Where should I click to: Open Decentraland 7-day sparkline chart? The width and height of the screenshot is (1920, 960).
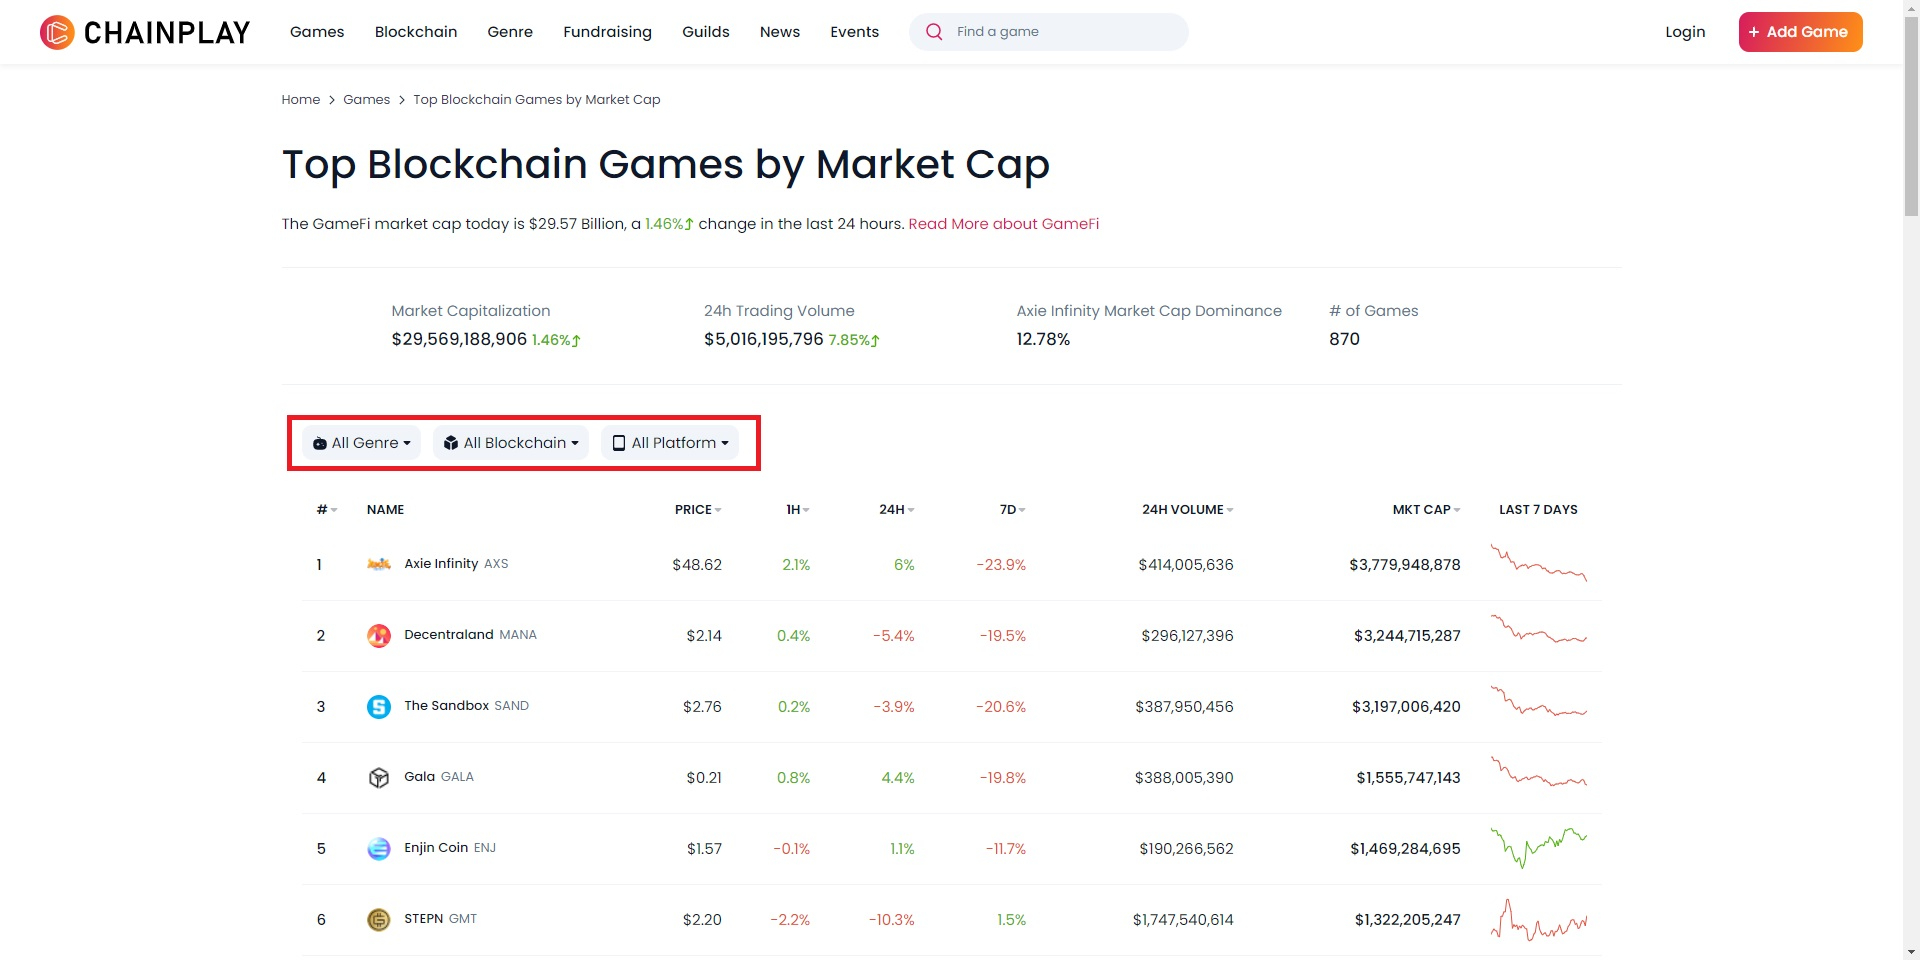(1539, 630)
